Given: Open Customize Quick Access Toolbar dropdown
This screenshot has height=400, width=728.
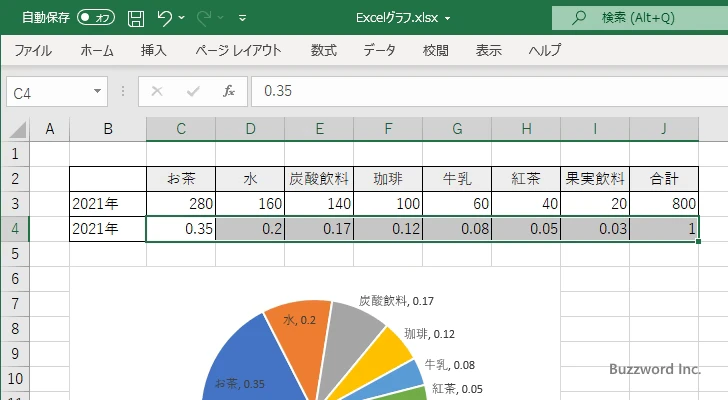Looking at the screenshot, I should click(242, 18).
